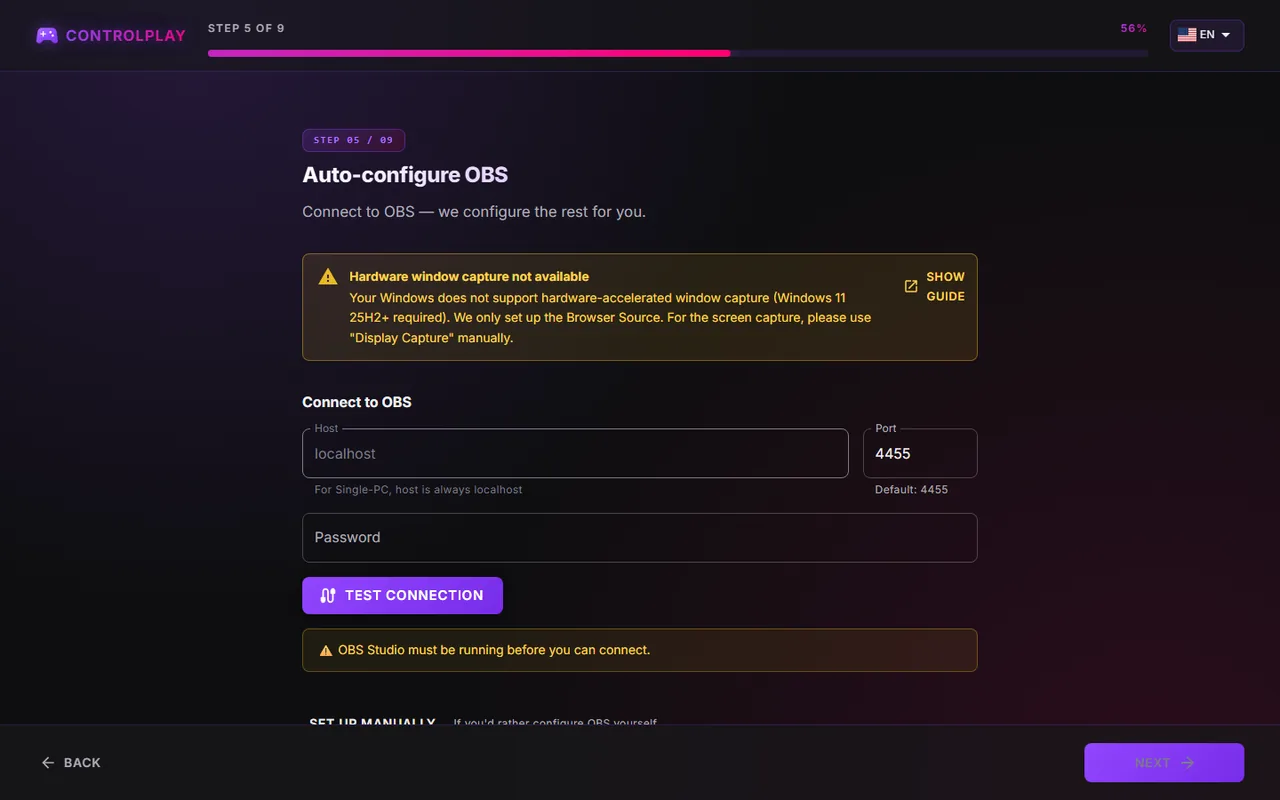Click the Test Connection button
The image size is (1280, 800).
click(402, 596)
